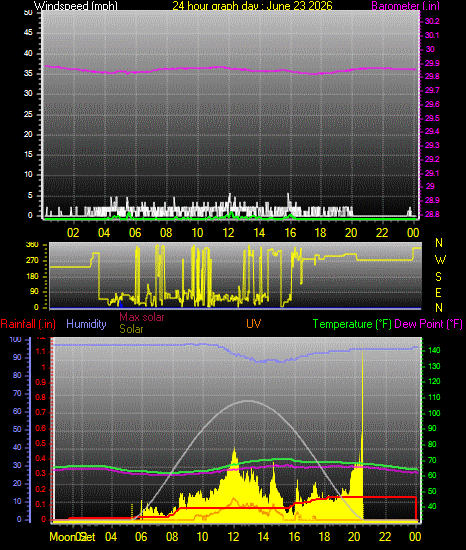Click the 12 hour mark on wind chart
Image resolution: width=466 pixels, height=550 pixels.
pos(228,233)
